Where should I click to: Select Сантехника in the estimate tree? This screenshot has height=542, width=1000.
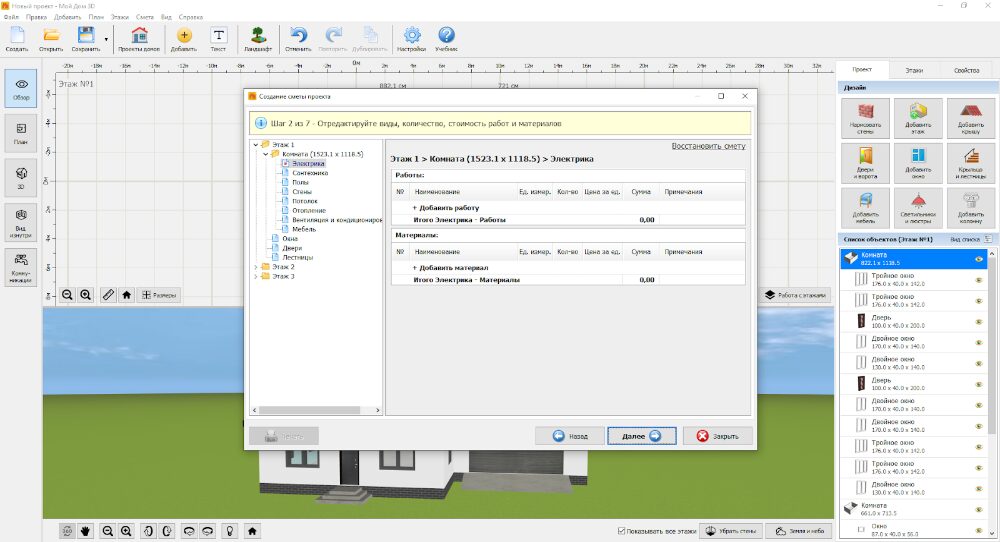pos(310,173)
